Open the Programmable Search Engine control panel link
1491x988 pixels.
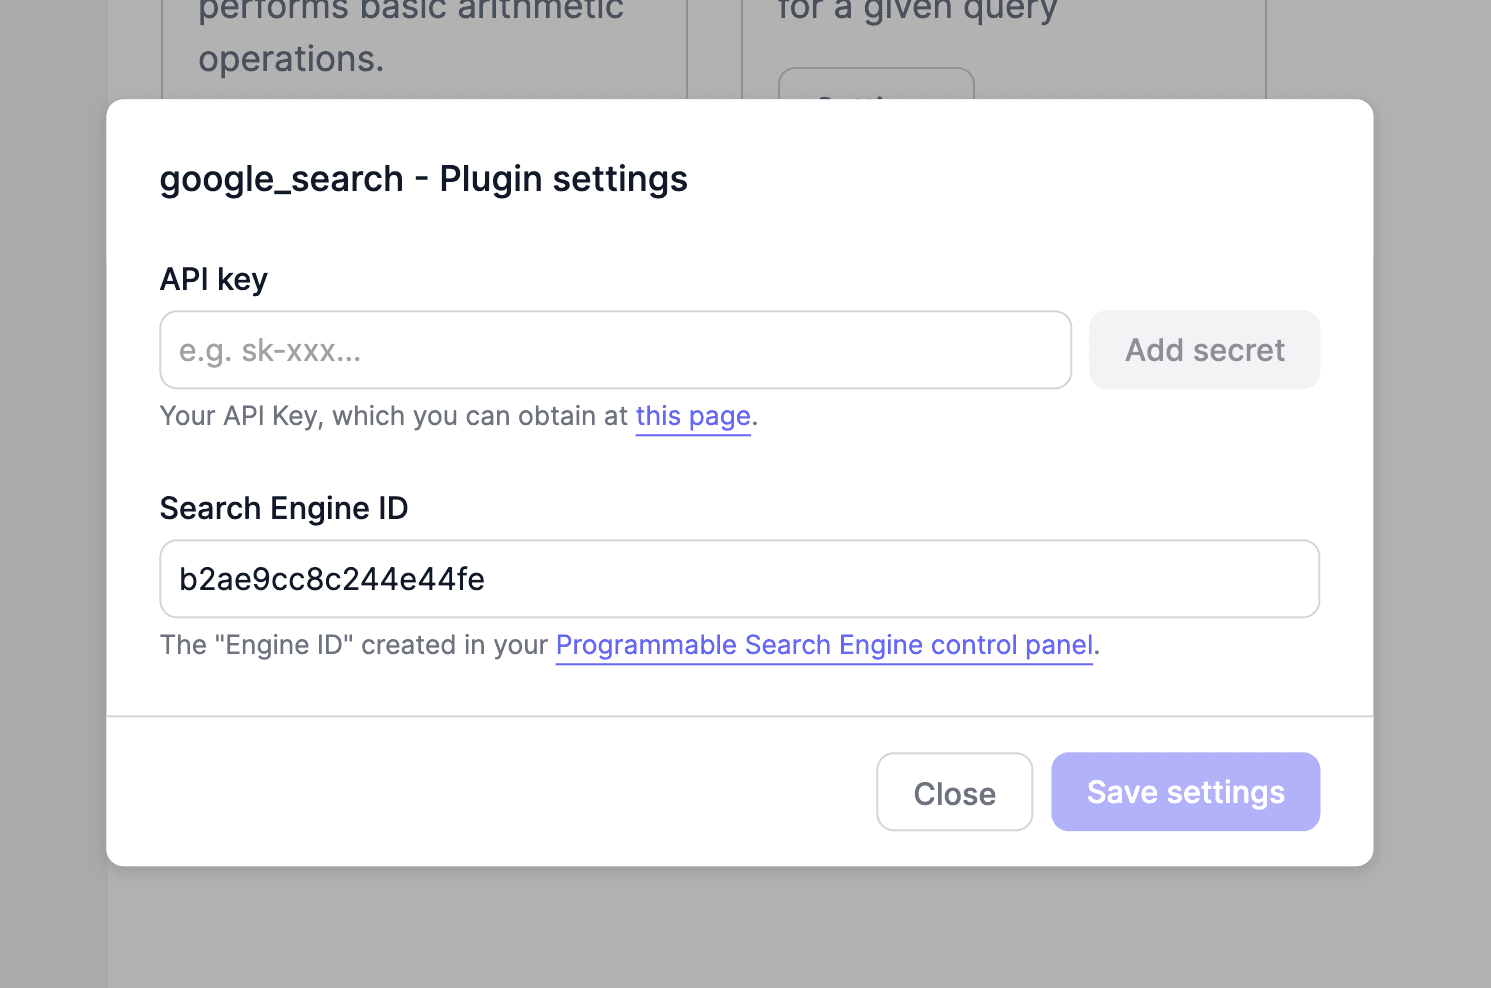pyautogui.click(x=824, y=645)
